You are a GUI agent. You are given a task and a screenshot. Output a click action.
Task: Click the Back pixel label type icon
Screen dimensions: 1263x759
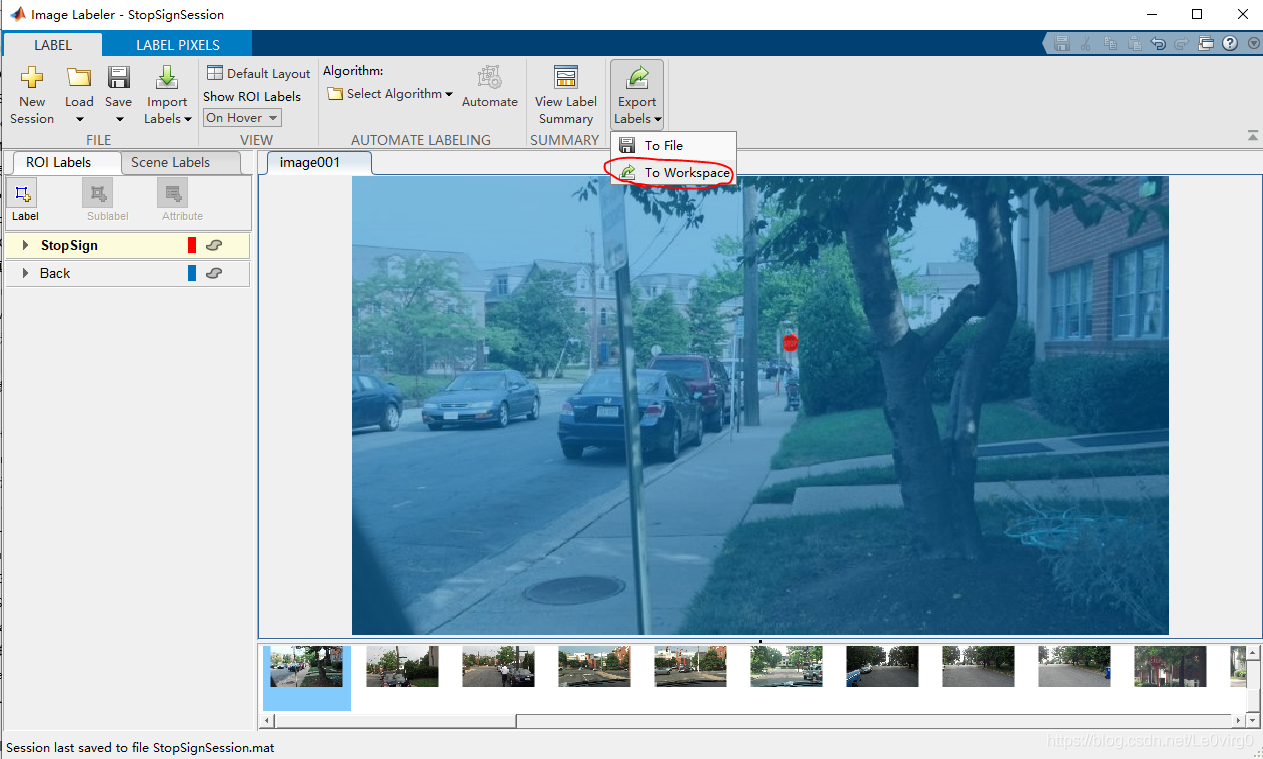(x=214, y=273)
